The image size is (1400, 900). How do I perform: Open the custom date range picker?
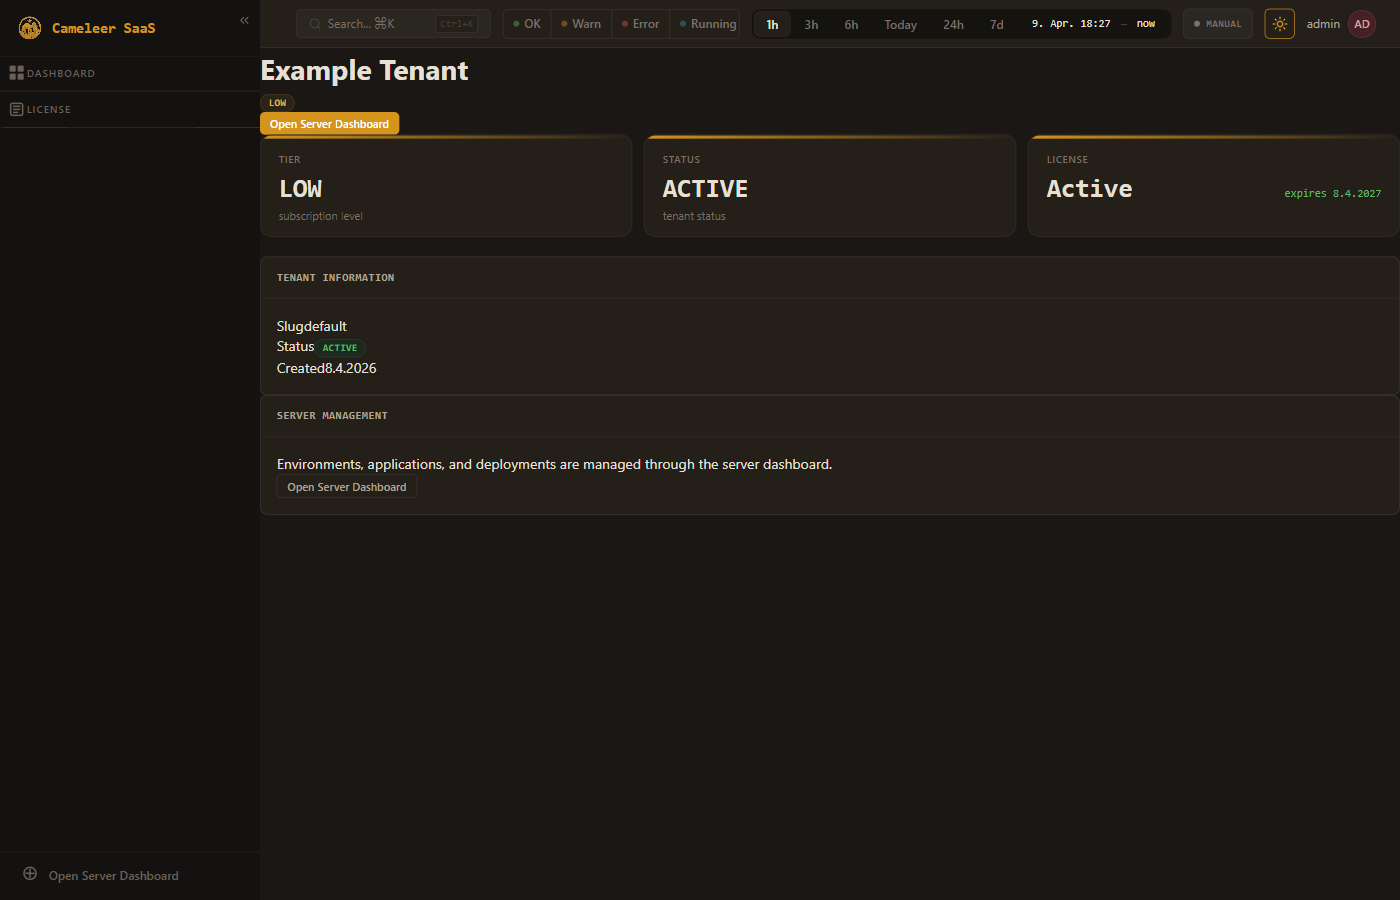click(1093, 24)
